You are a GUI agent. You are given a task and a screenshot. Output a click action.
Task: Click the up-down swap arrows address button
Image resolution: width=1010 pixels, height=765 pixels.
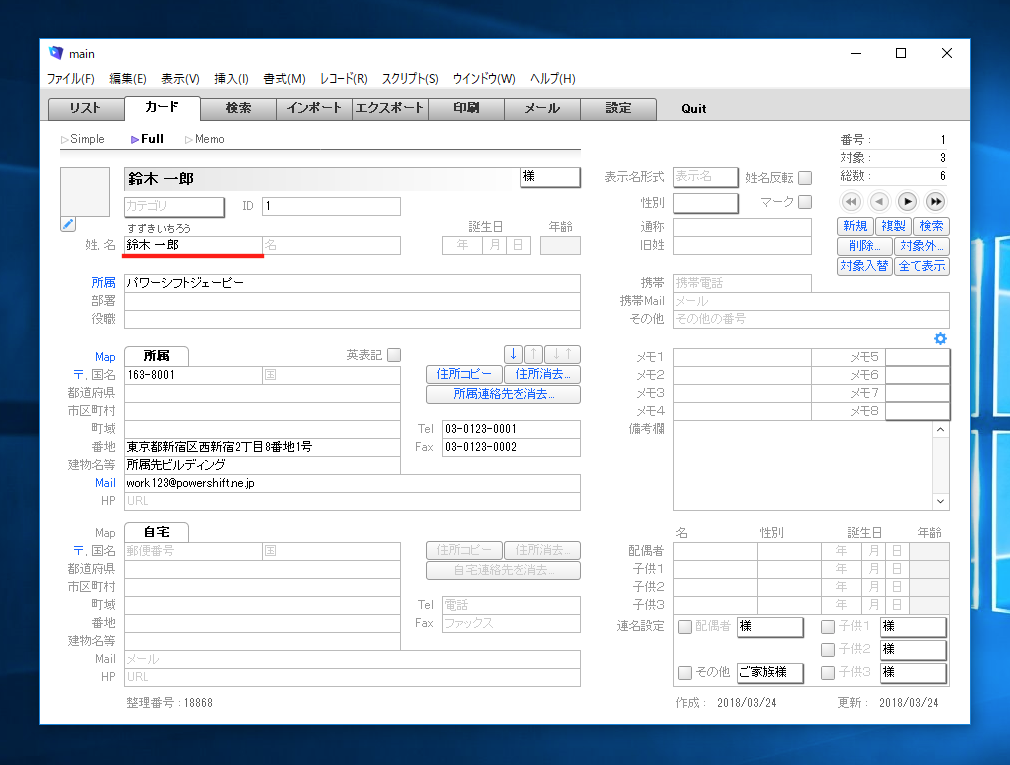(x=563, y=354)
